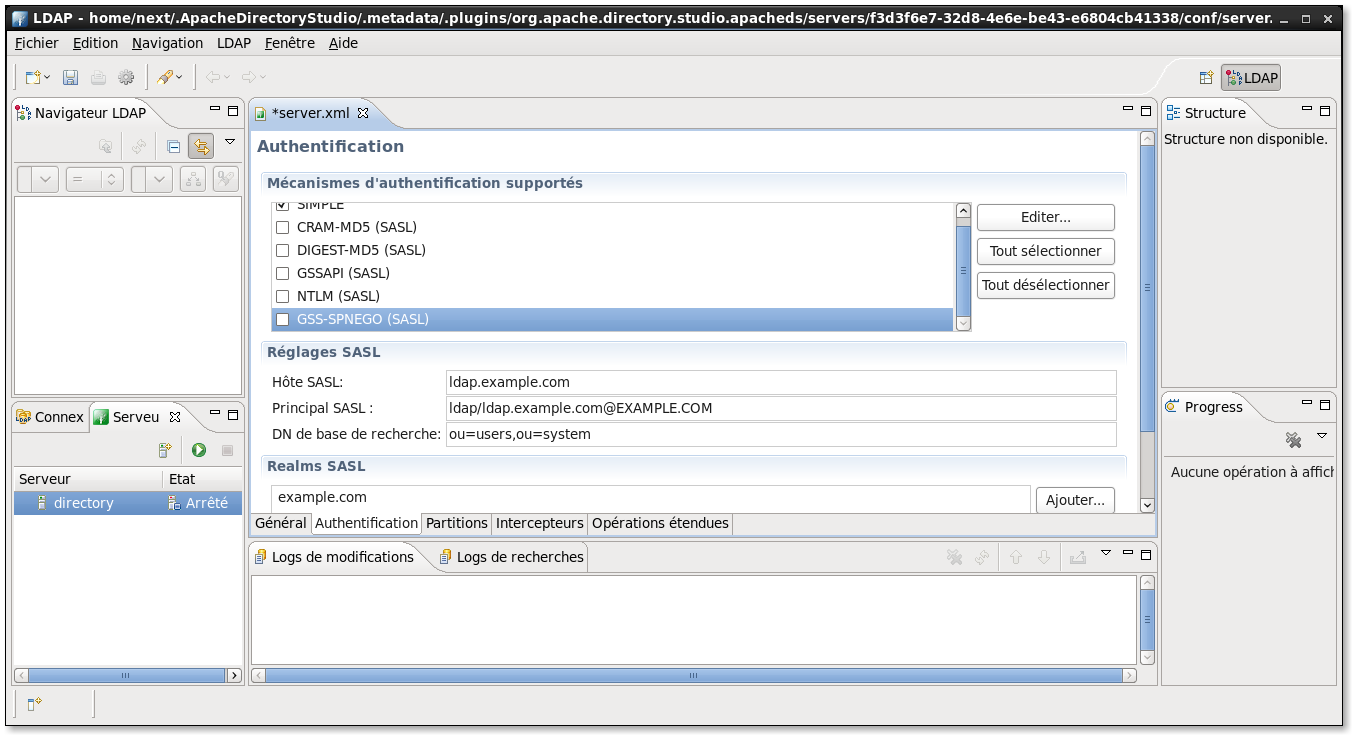Expand the Progress view menu triangle

(1322, 436)
